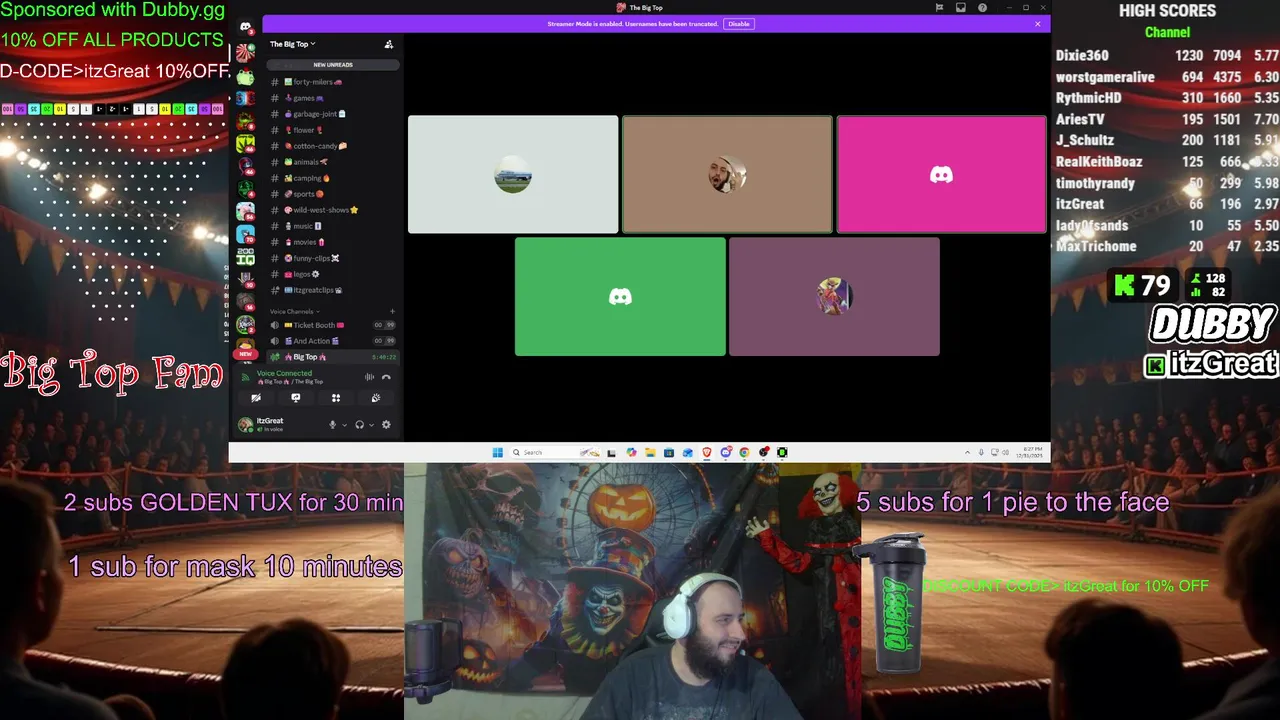Open the connection signal icon beside Voice Connected
This screenshot has width=1280, height=720.
point(247,377)
